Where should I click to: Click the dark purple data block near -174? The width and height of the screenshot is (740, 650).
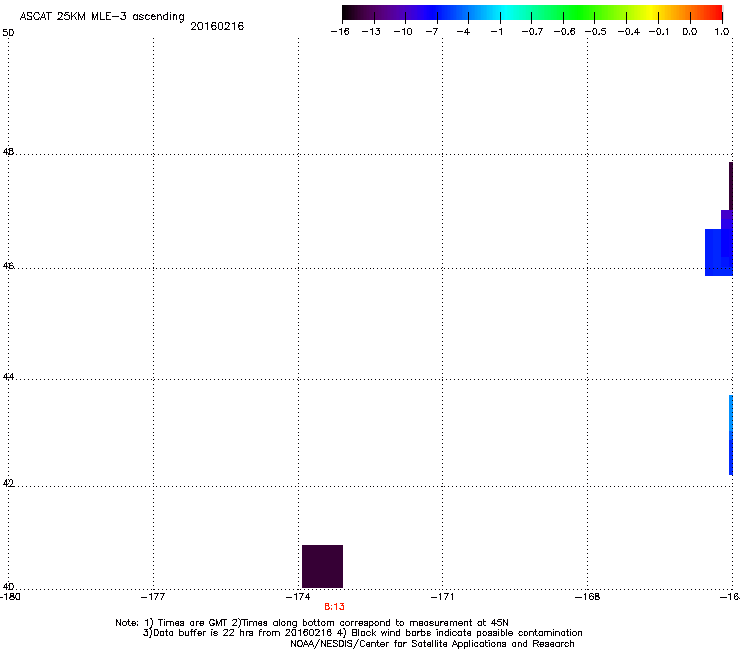pos(322,566)
